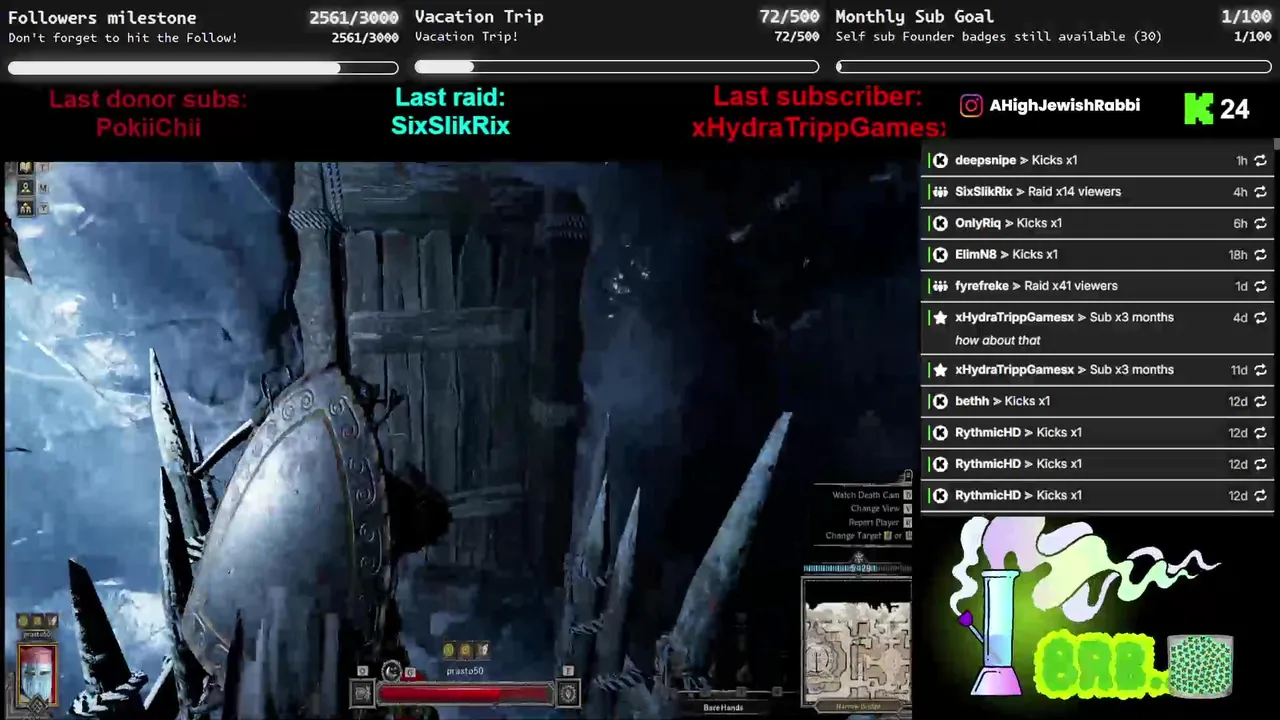Click the minimap location name label

point(857,707)
